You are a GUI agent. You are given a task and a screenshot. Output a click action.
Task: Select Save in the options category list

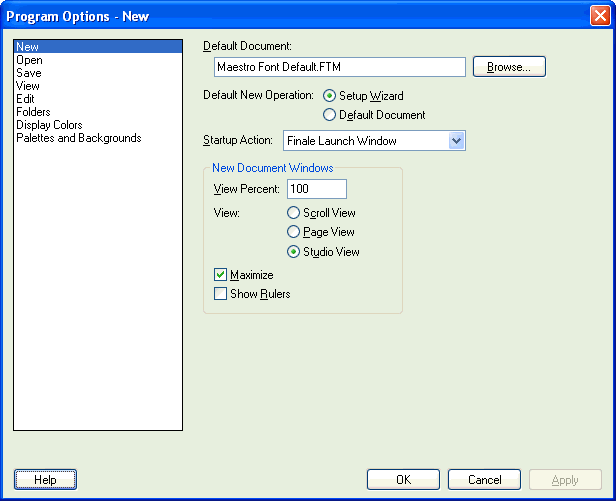pos(29,73)
